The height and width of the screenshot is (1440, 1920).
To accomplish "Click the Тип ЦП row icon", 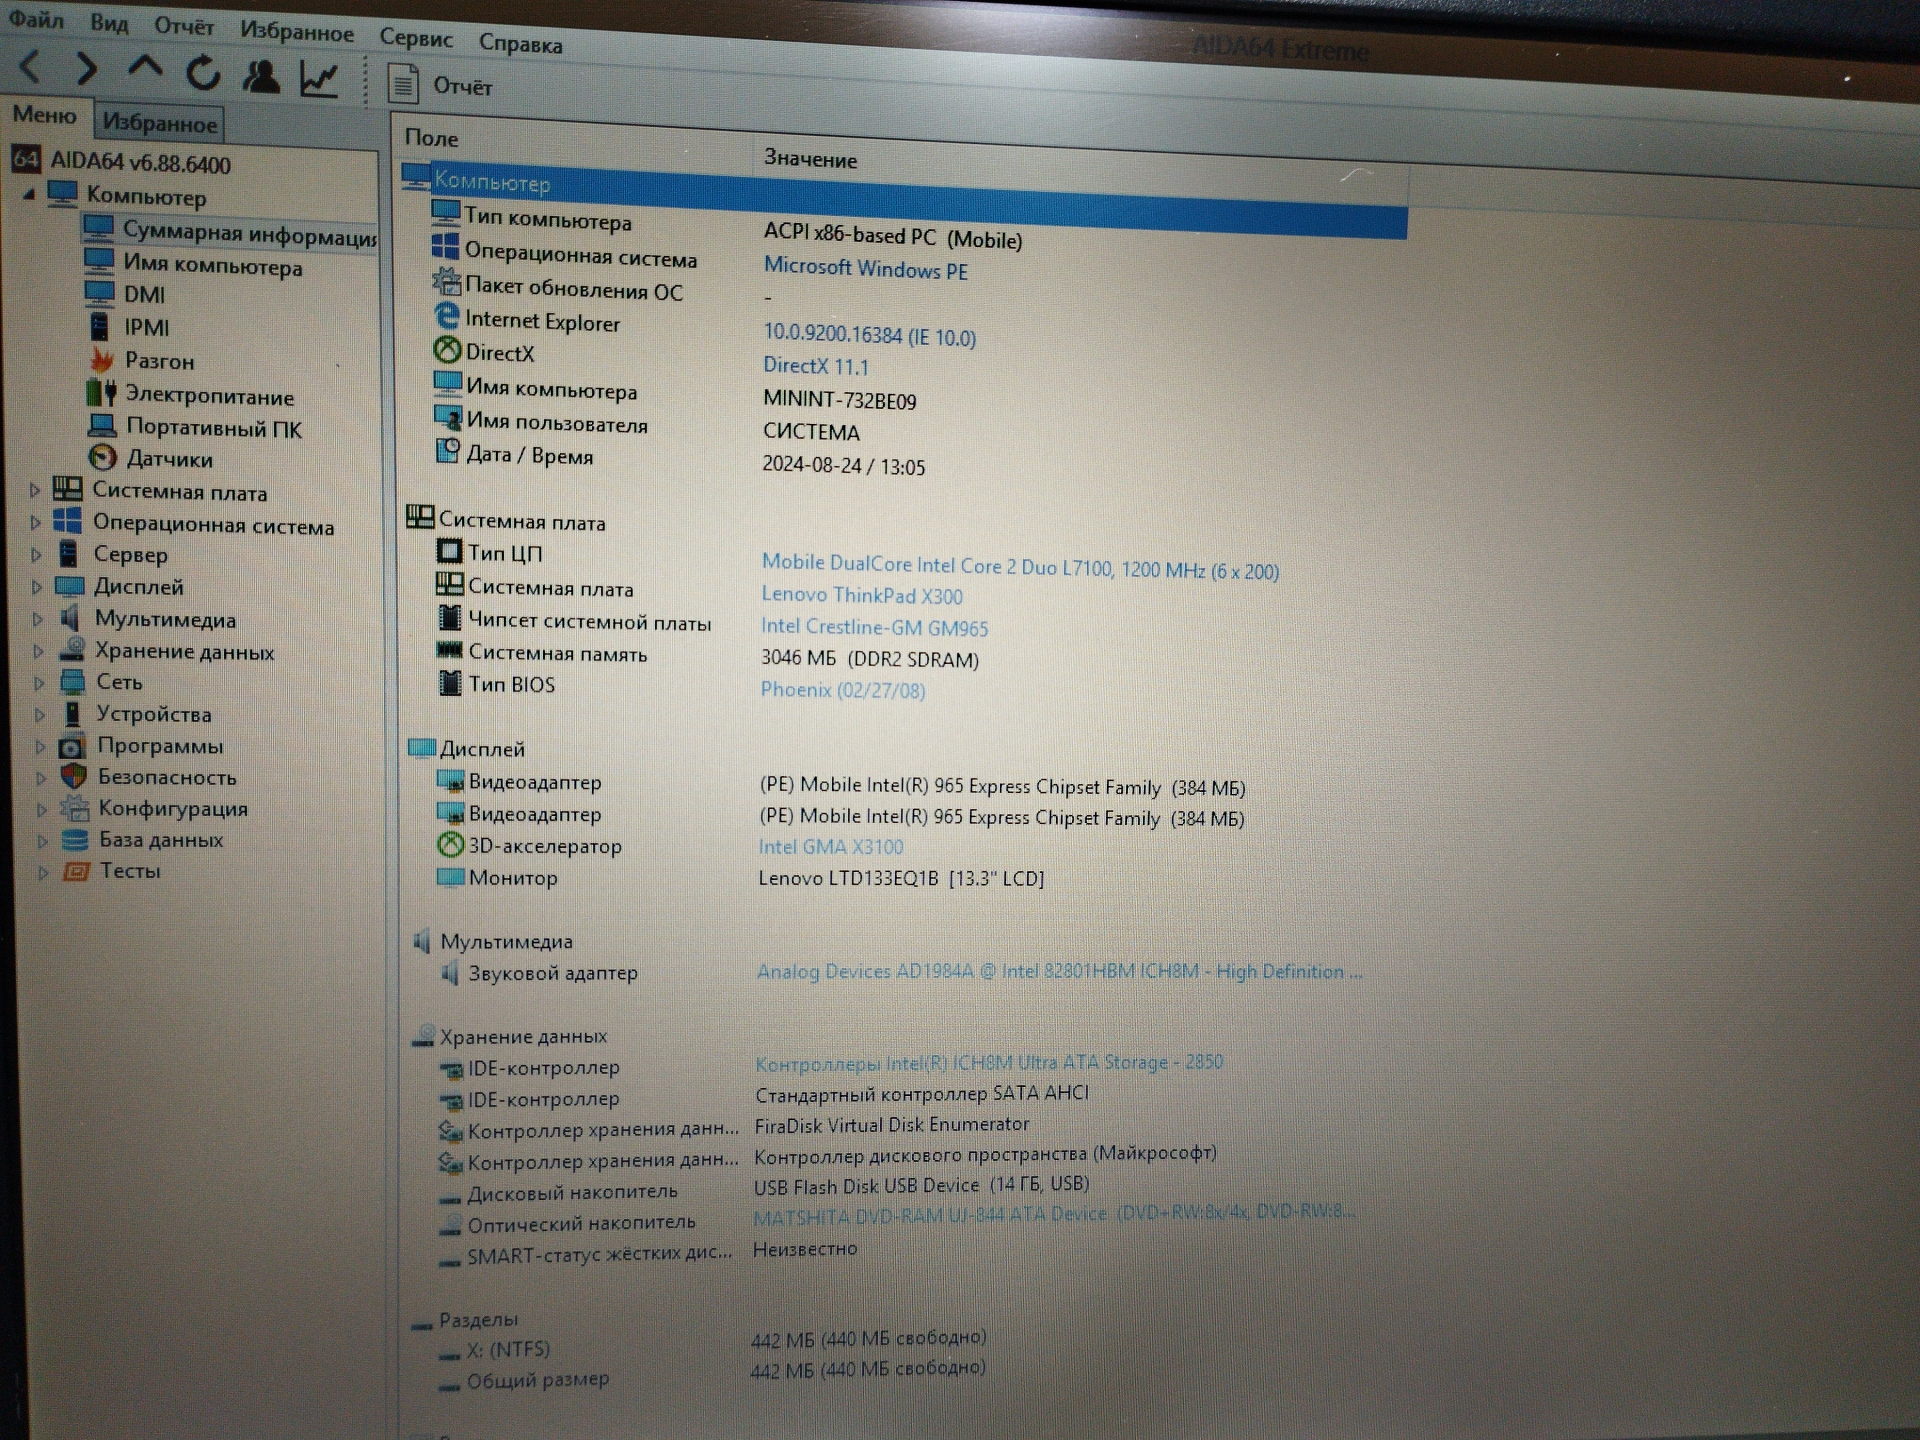I will pyautogui.click(x=450, y=551).
